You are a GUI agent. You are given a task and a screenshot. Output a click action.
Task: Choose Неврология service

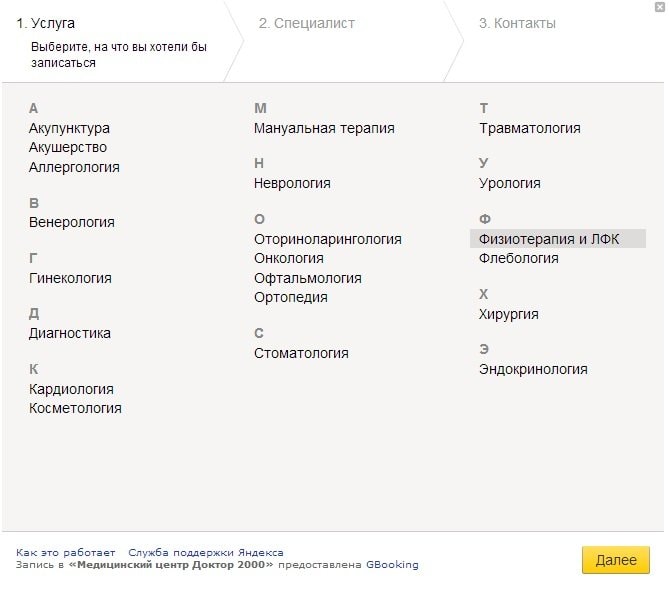(292, 183)
